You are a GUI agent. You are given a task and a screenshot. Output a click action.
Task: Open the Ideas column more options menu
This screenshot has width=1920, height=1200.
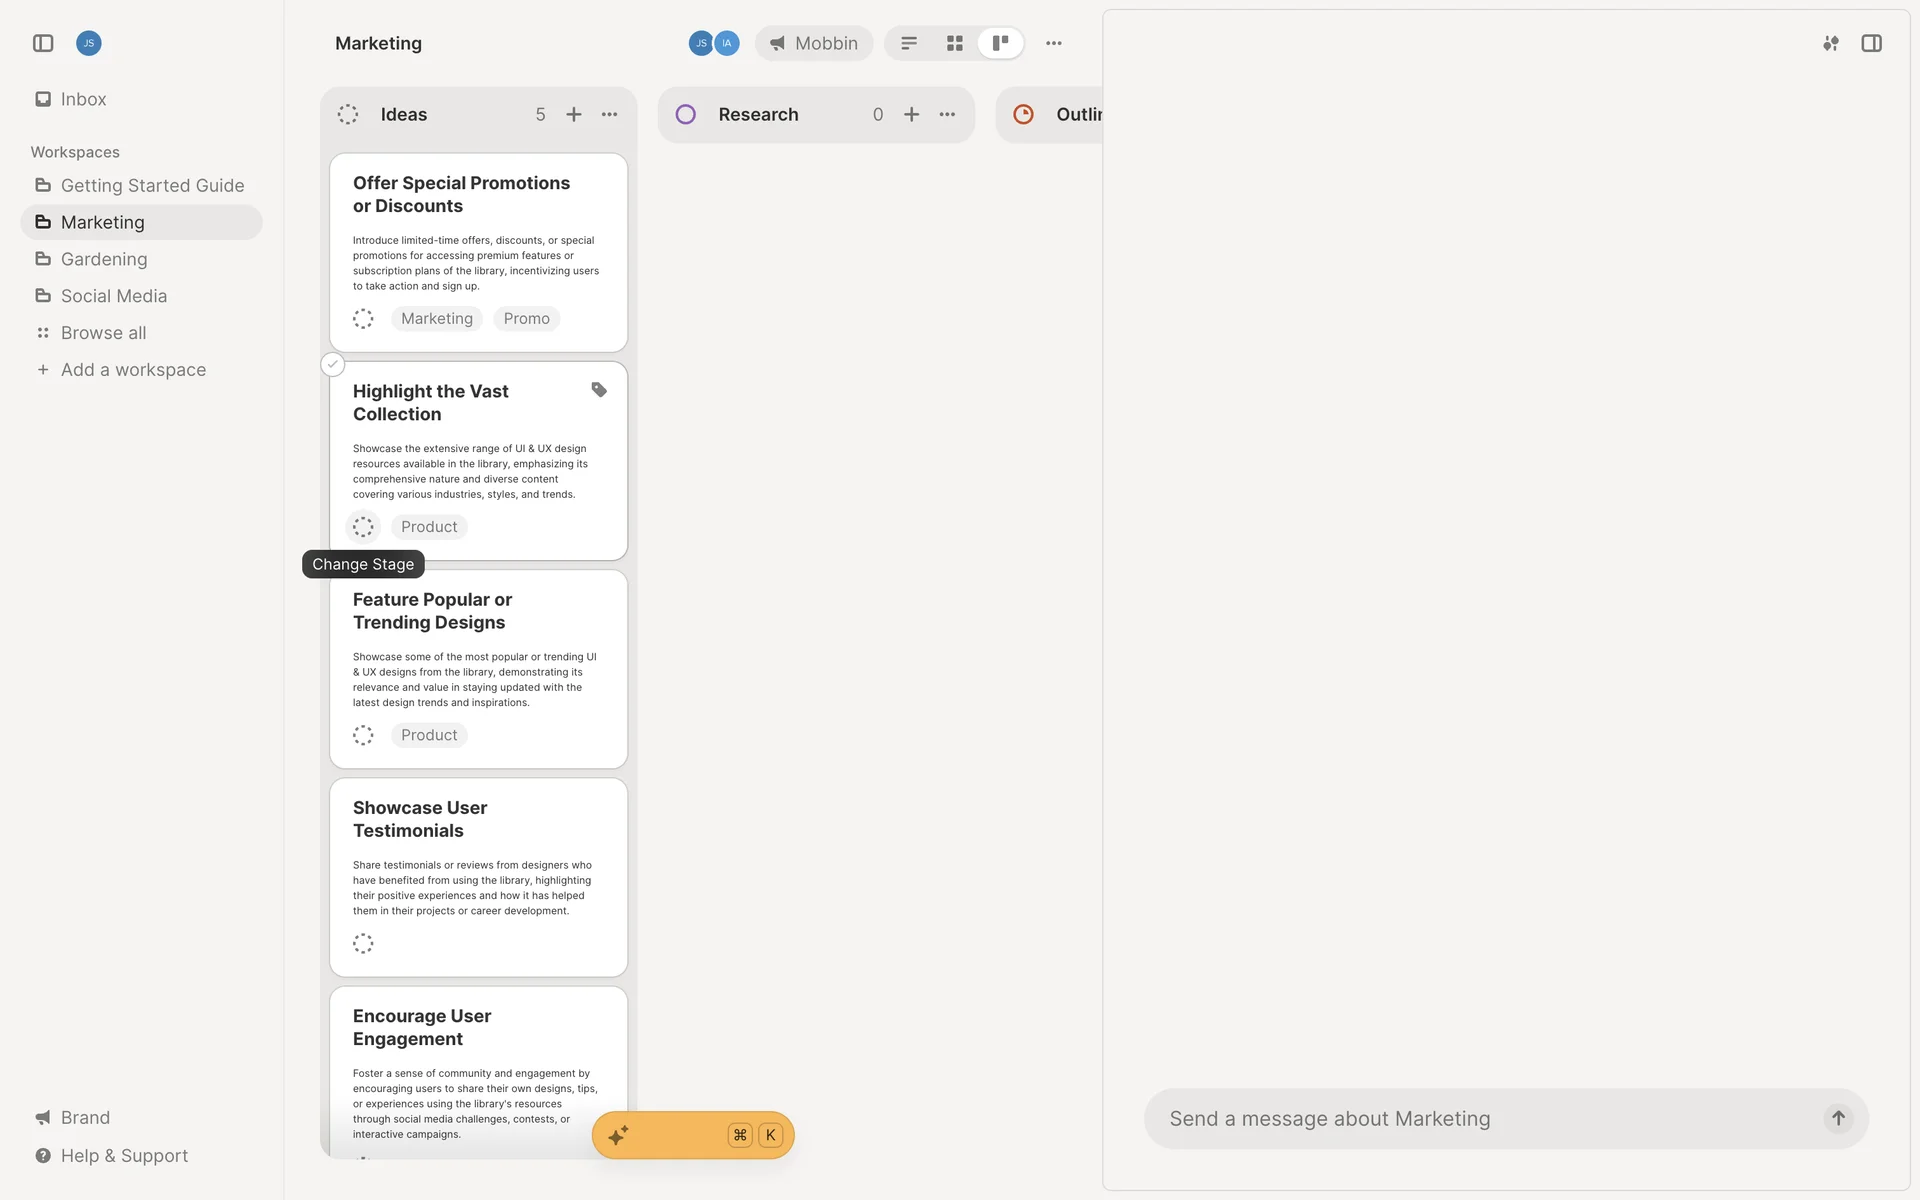(x=609, y=114)
